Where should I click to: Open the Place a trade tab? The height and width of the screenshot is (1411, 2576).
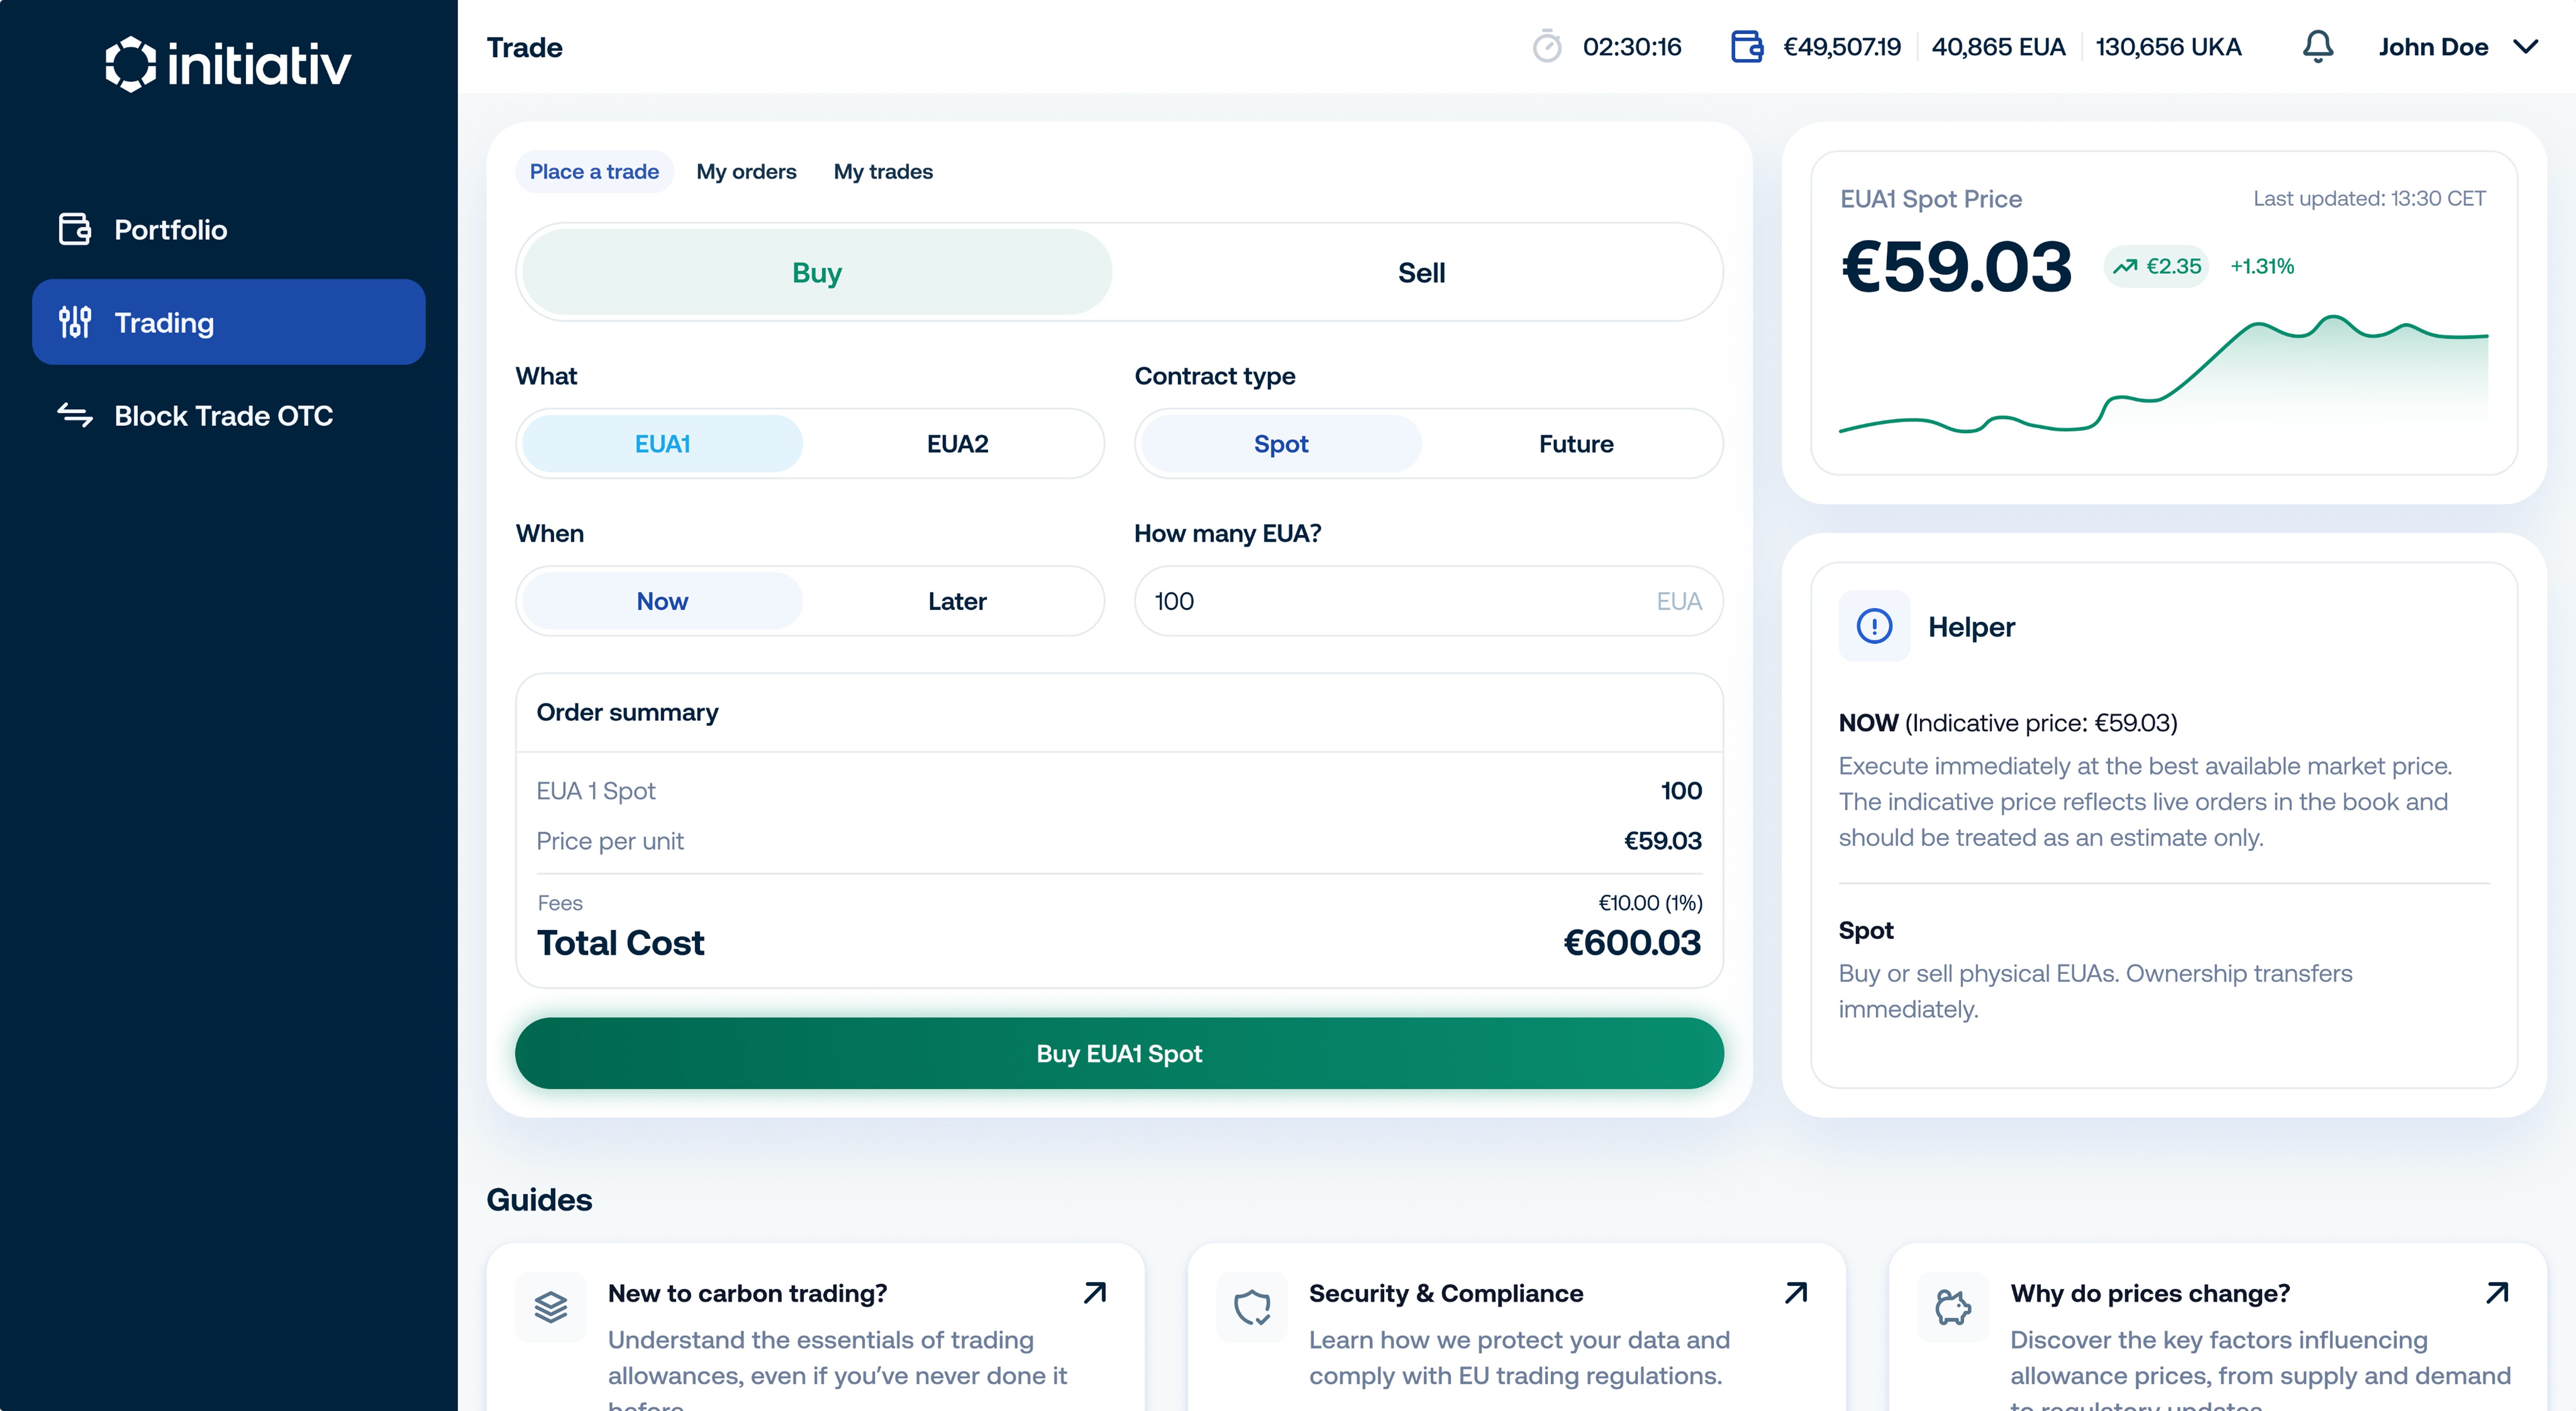tap(594, 171)
